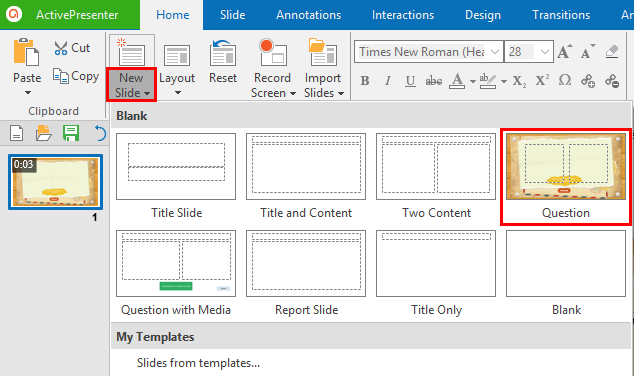
Task: Save the project with green disk icon
Action: 71,133
